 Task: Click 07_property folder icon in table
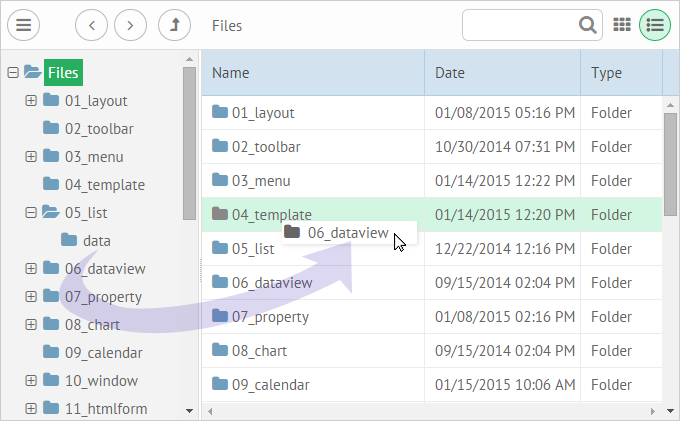point(220,316)
